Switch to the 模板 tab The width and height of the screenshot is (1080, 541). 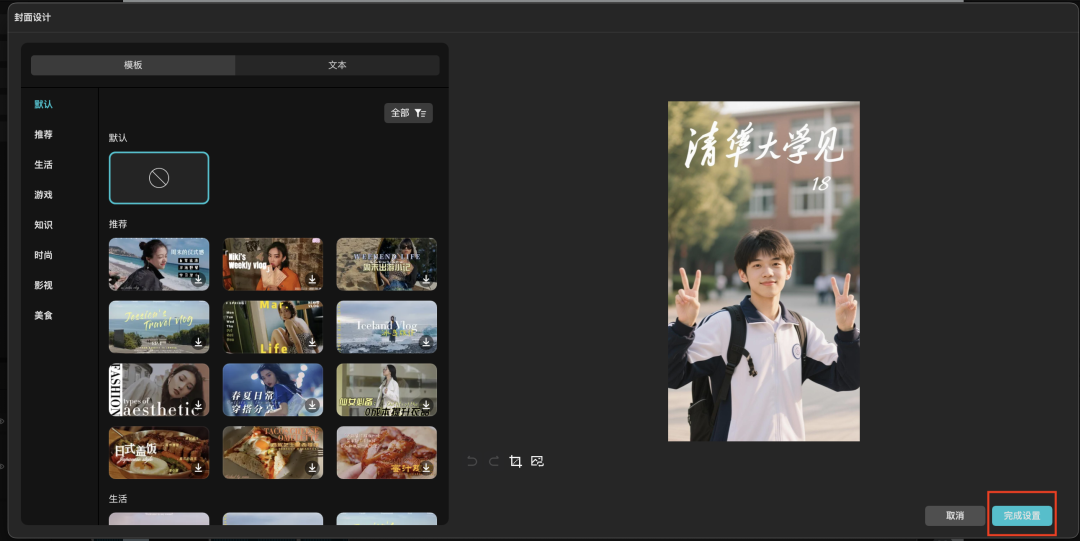[x=133, y=65]
